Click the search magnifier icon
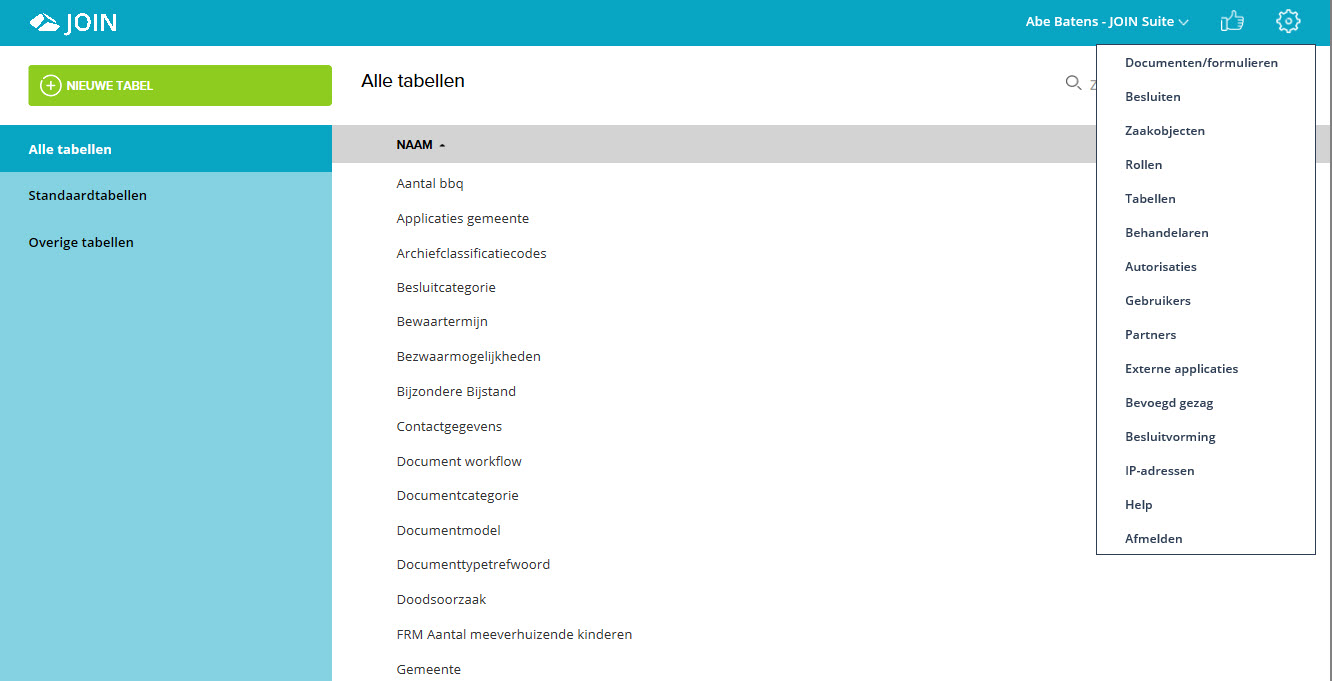Viewport: 1332px width, 681px height. (1073, 83)
